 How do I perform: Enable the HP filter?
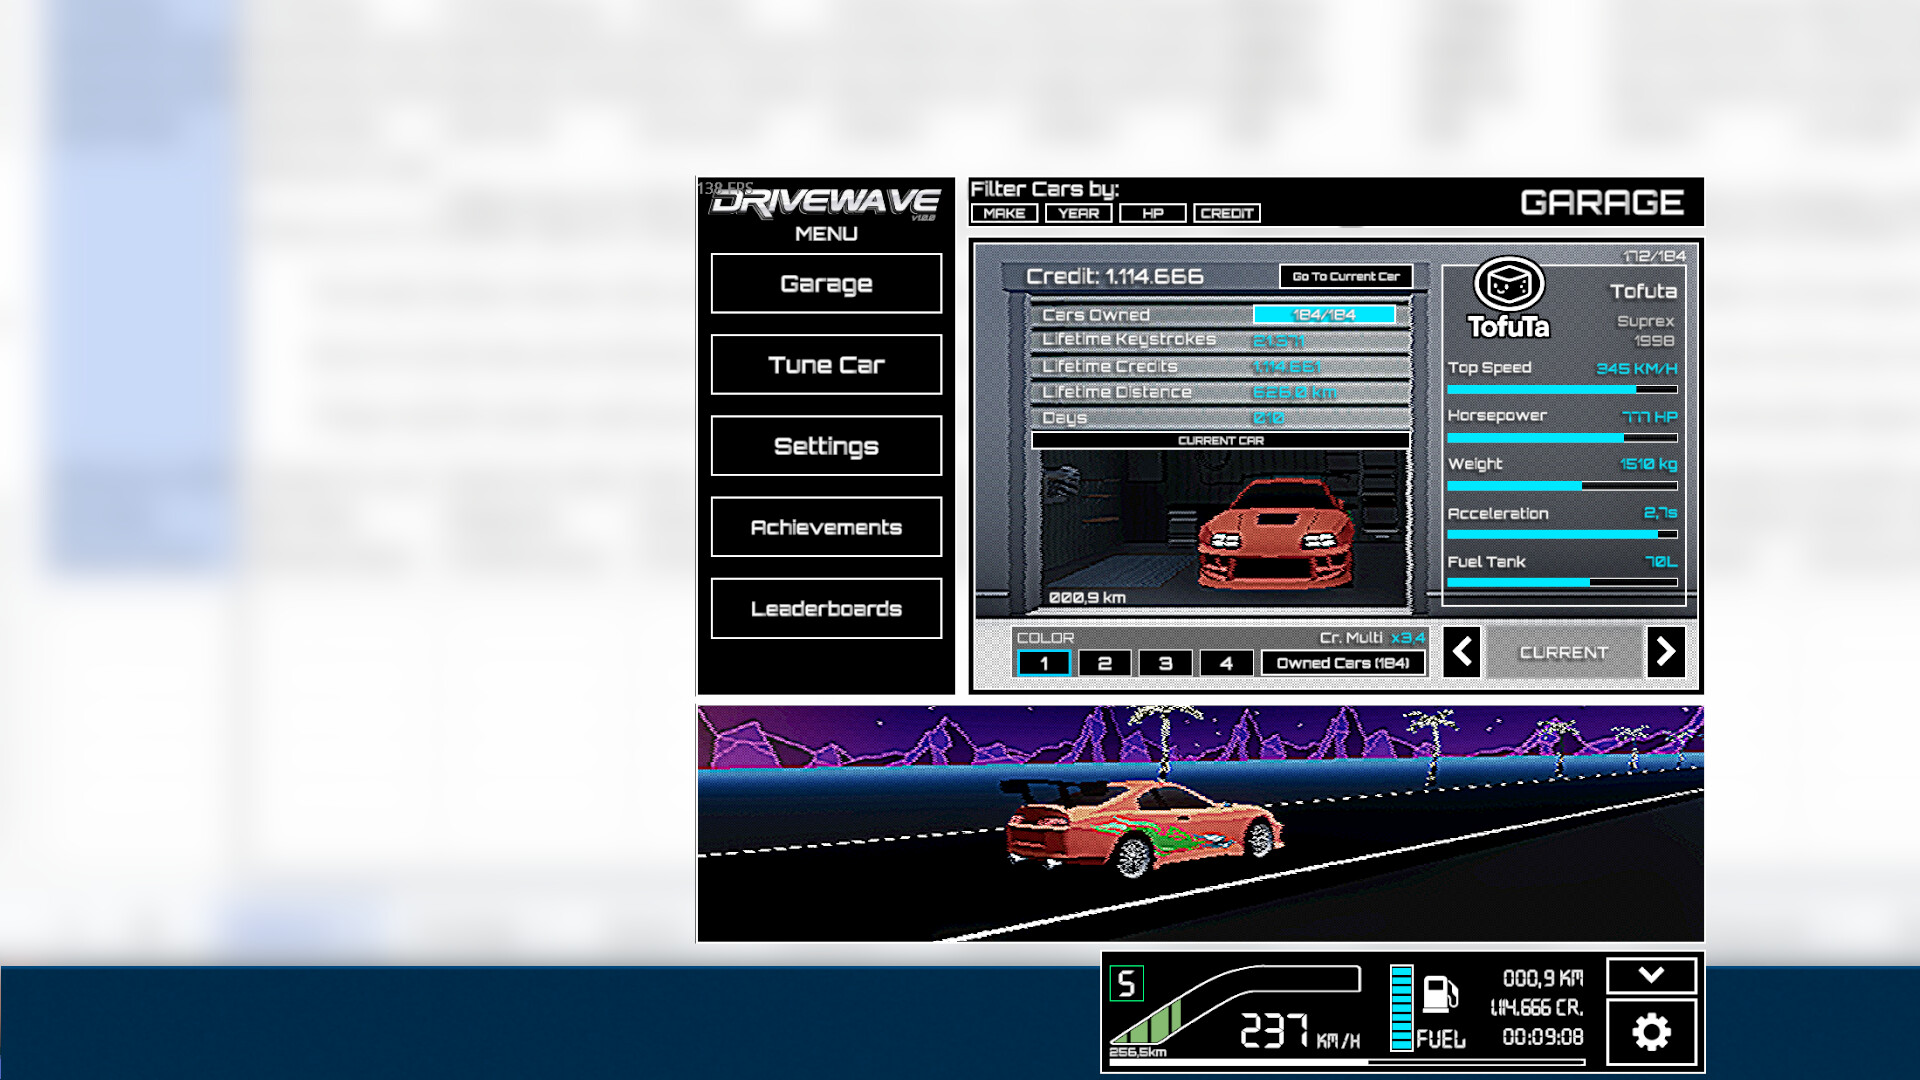tap(1151, 213)
